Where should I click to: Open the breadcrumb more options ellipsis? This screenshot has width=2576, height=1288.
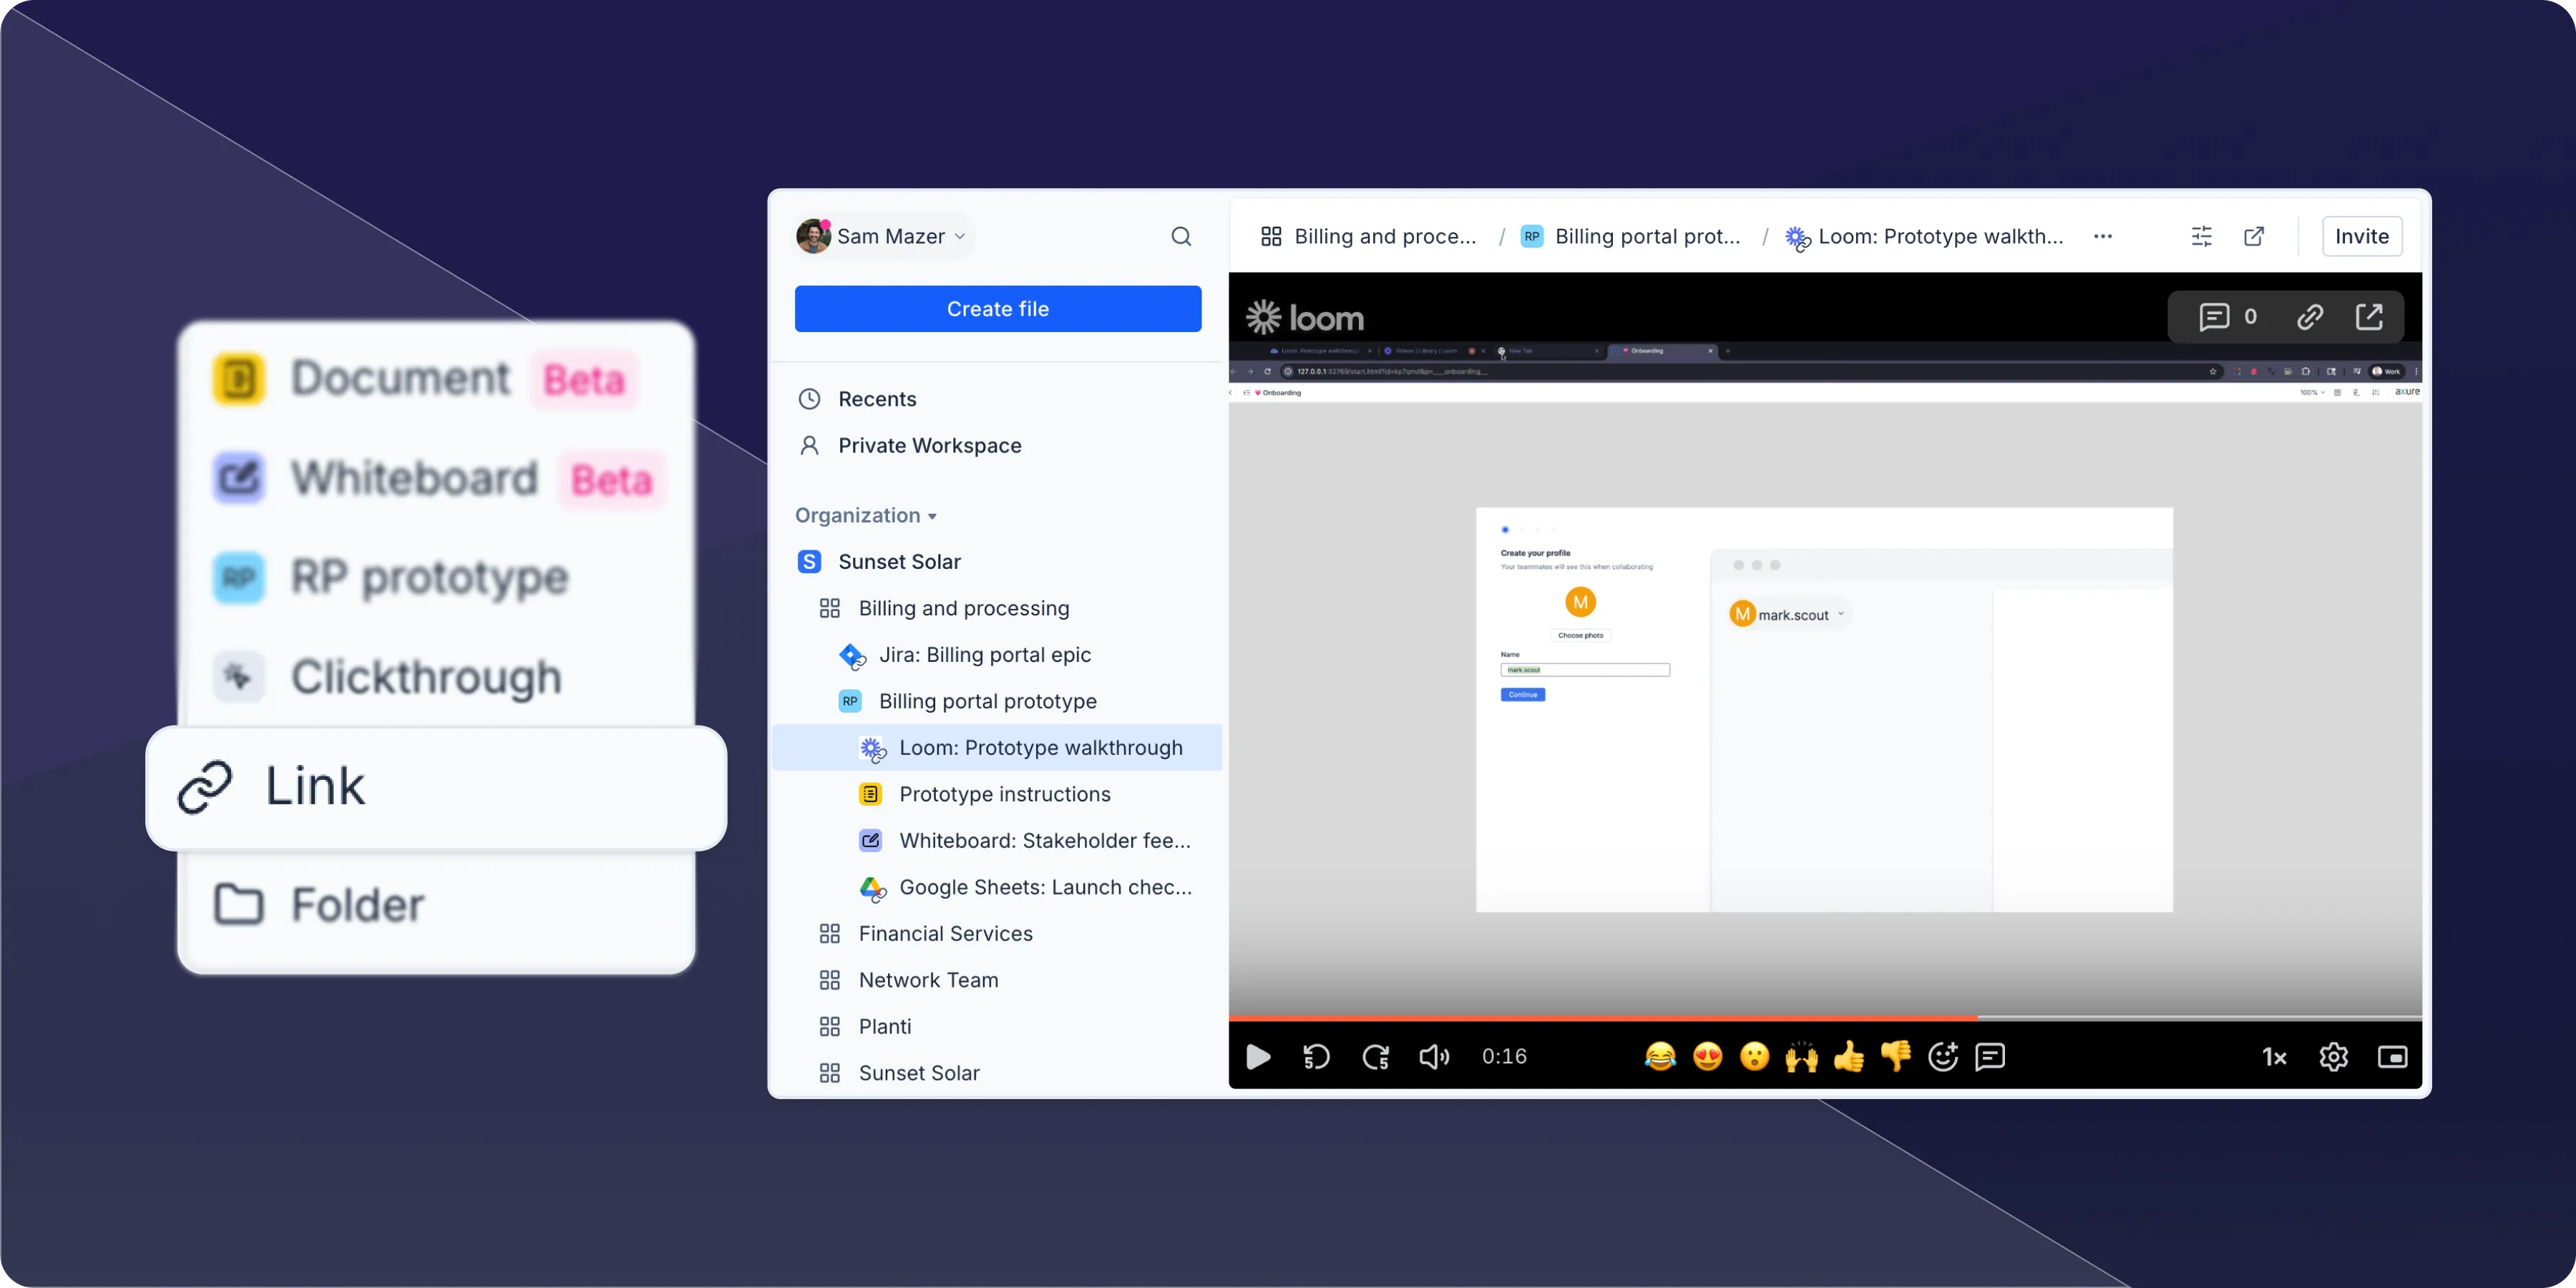coord(2102,237)
